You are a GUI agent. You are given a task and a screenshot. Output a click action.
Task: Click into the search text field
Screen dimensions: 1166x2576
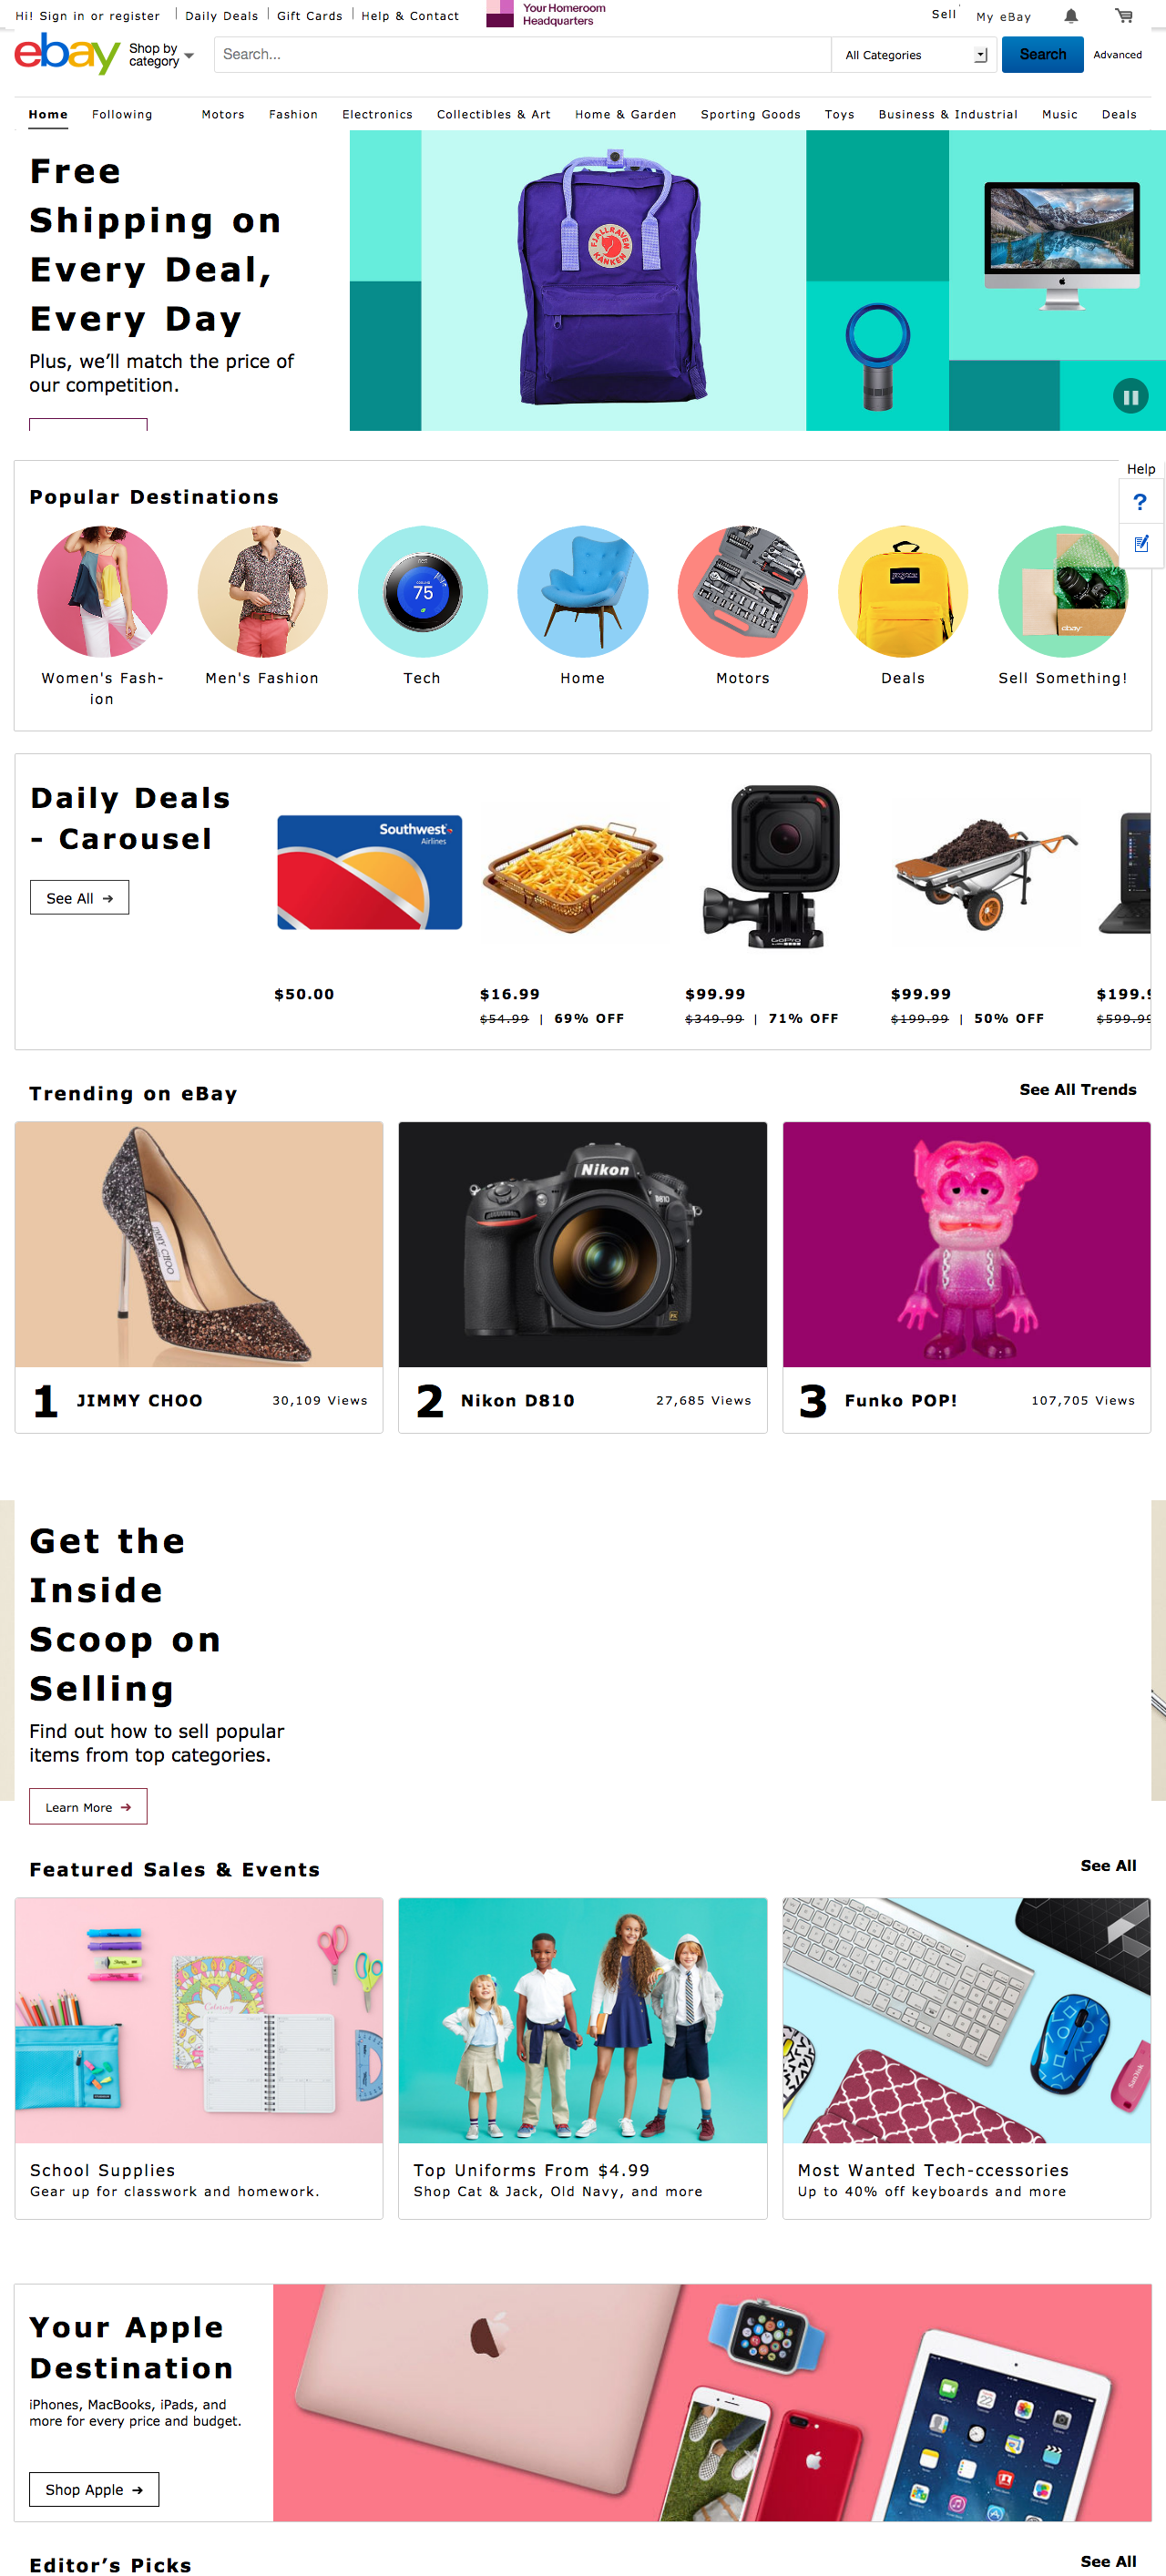(x=521, y=55)
